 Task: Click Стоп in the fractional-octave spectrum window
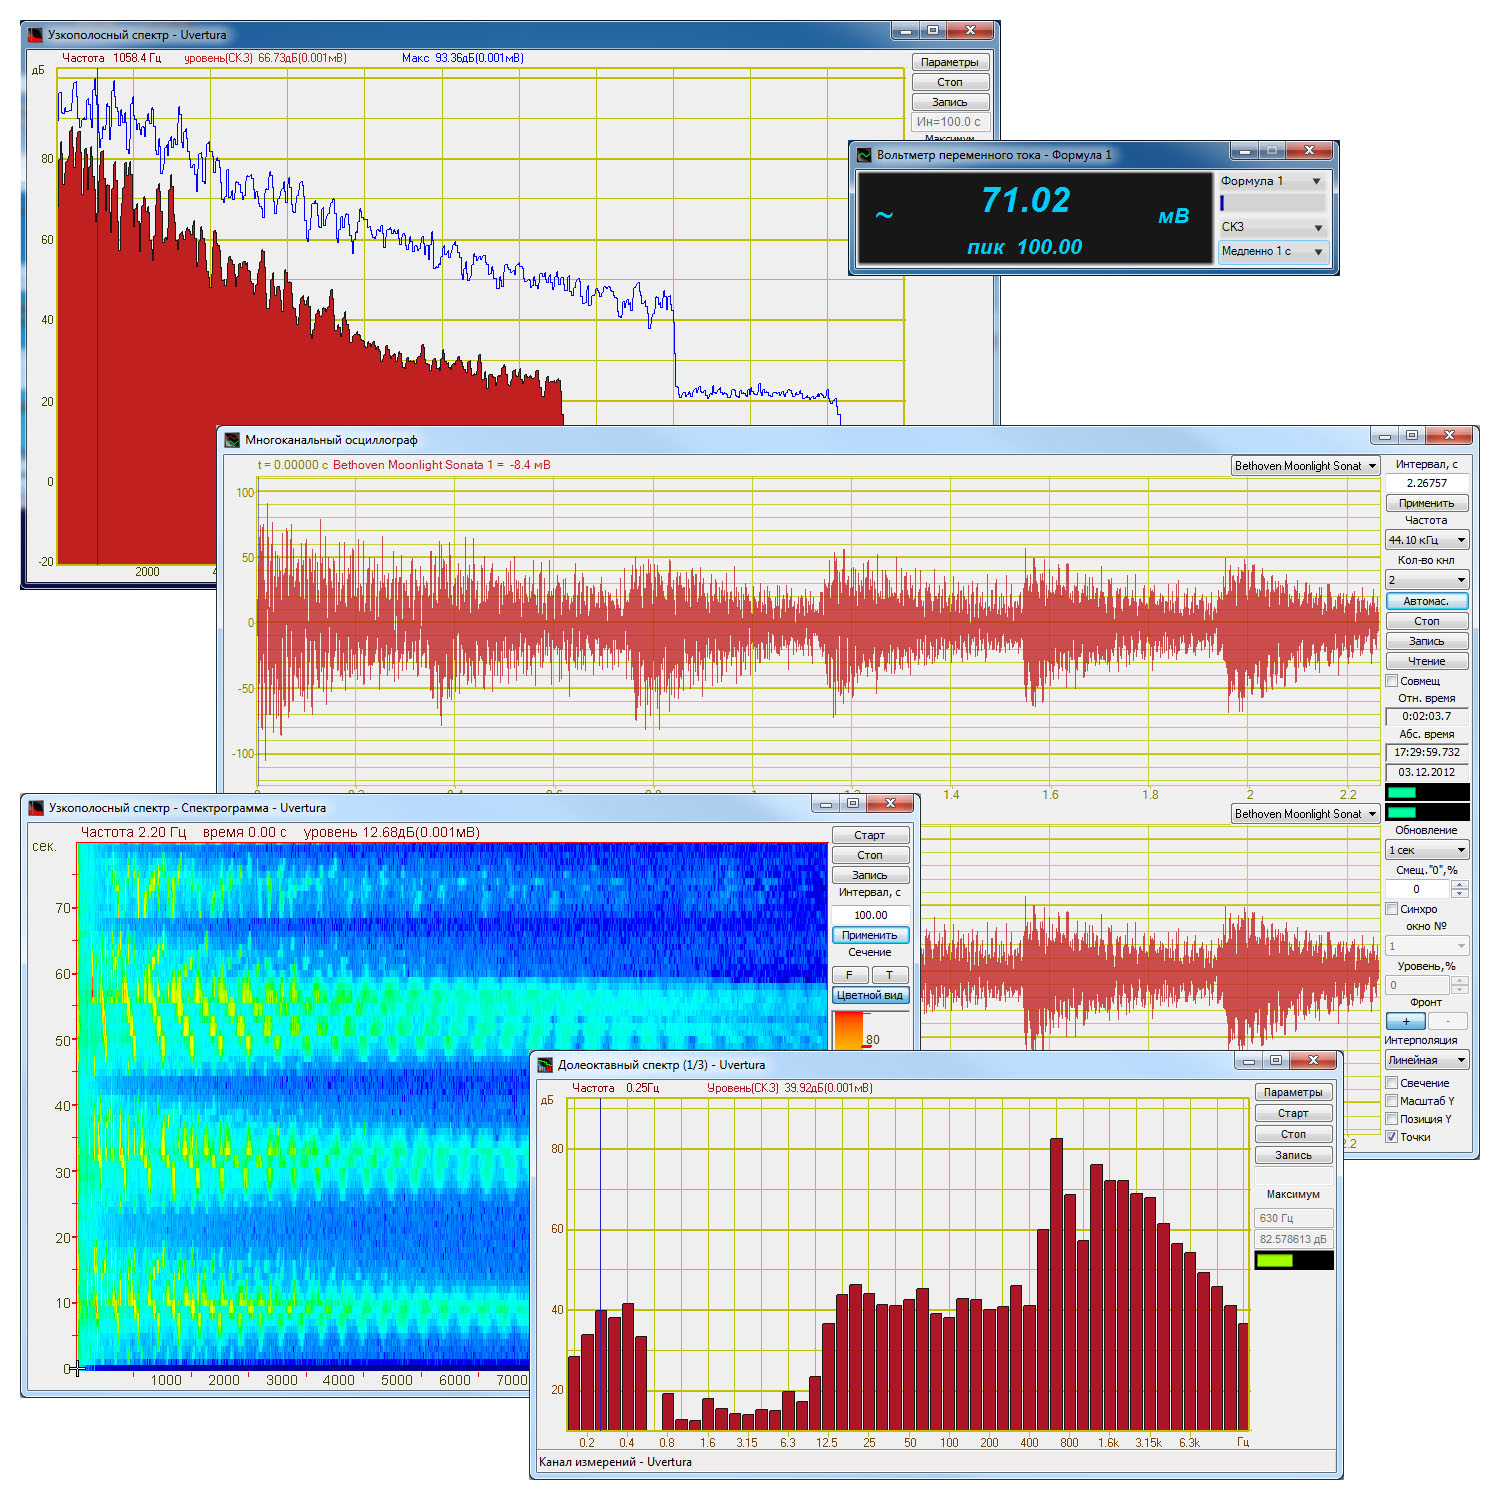1293,1134
